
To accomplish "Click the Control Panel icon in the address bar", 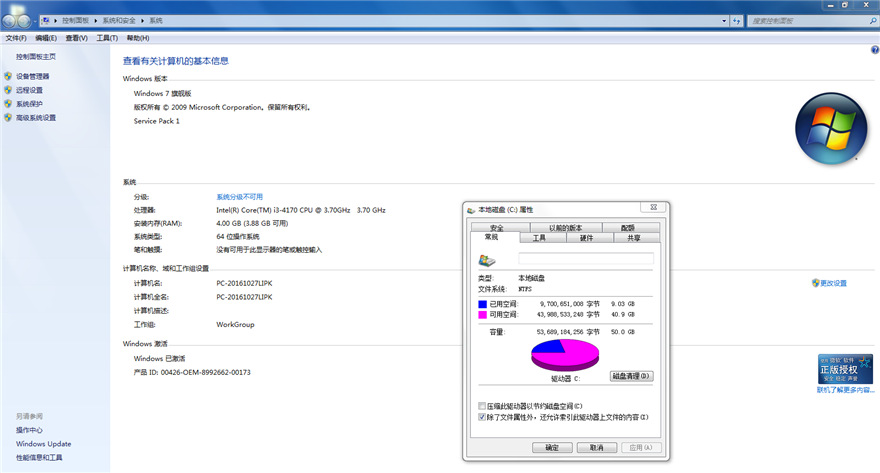I will click(x=45, y=21).
